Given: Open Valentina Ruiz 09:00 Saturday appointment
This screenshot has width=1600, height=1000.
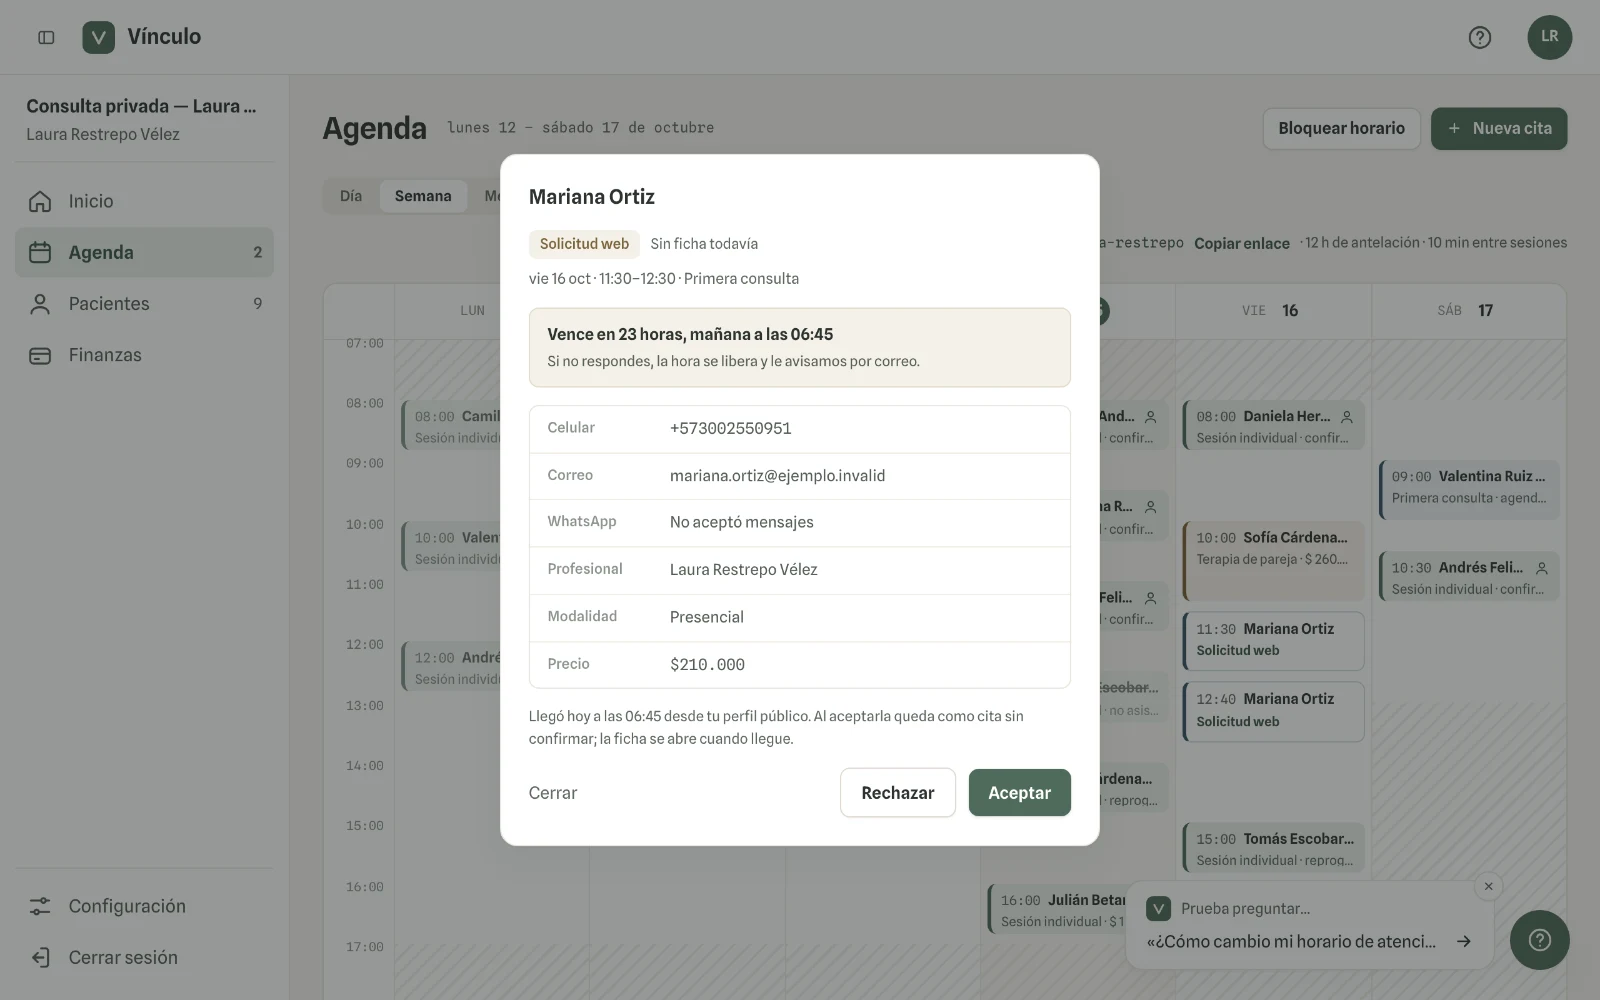Looking at the screenshot, I should click(1469, 489).
